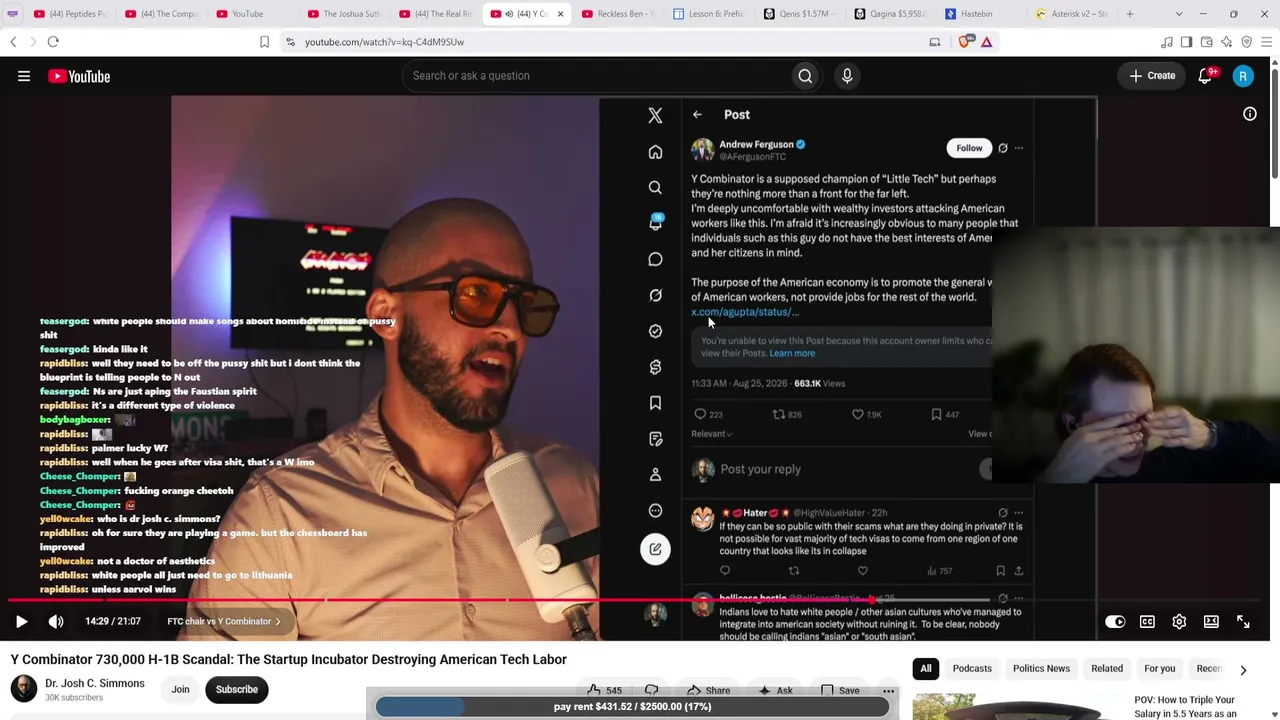Click the blue compose post button in video
The width and height of the screenshot is (1280, 720).
(655, 549)
